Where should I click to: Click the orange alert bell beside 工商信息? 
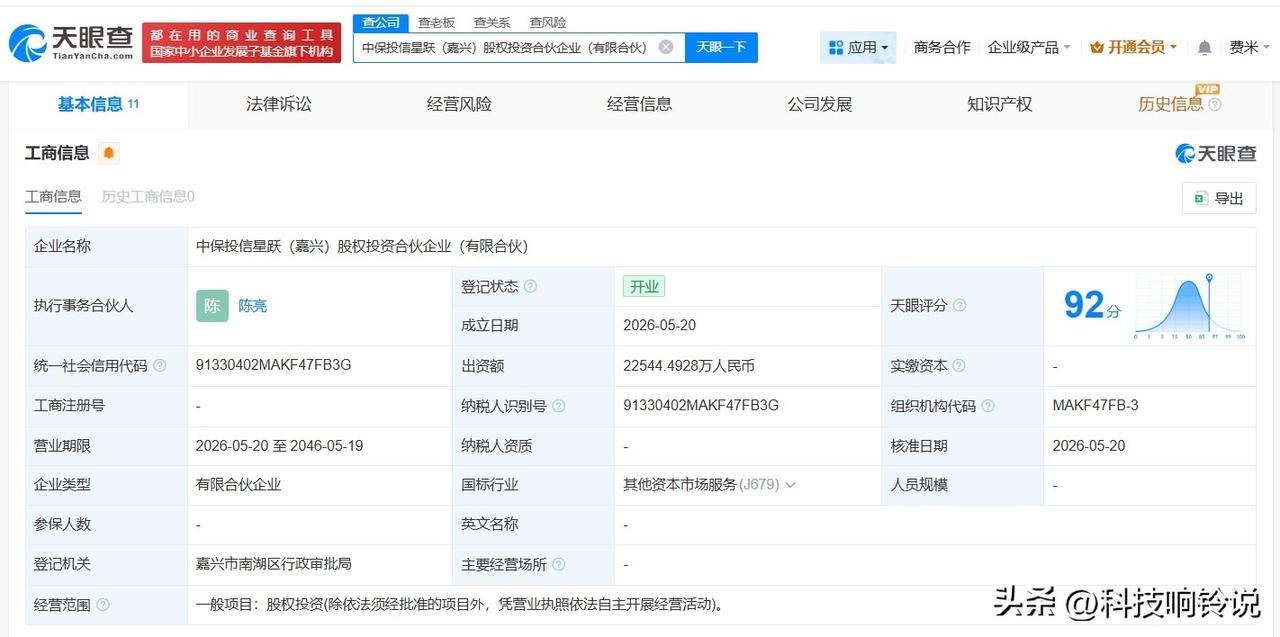click(x=109, y=153)
